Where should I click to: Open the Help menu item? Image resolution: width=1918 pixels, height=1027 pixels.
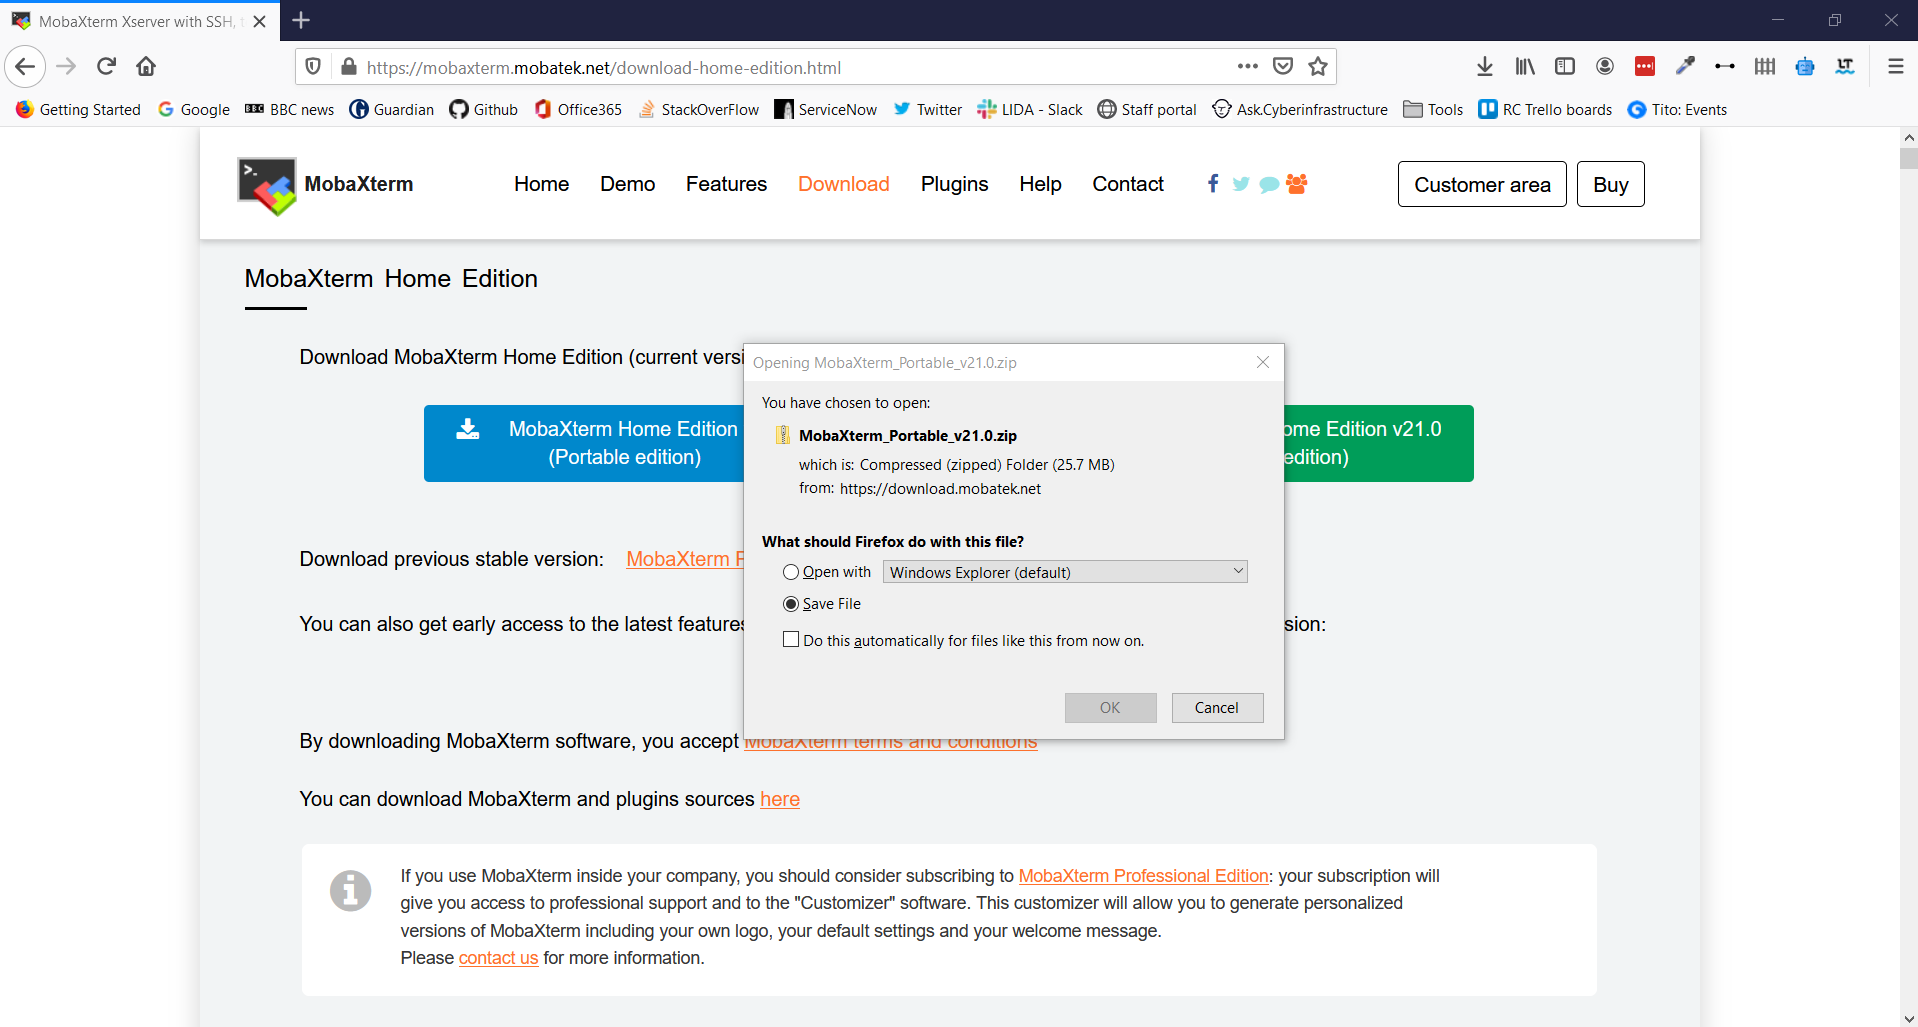[1040, 184]
